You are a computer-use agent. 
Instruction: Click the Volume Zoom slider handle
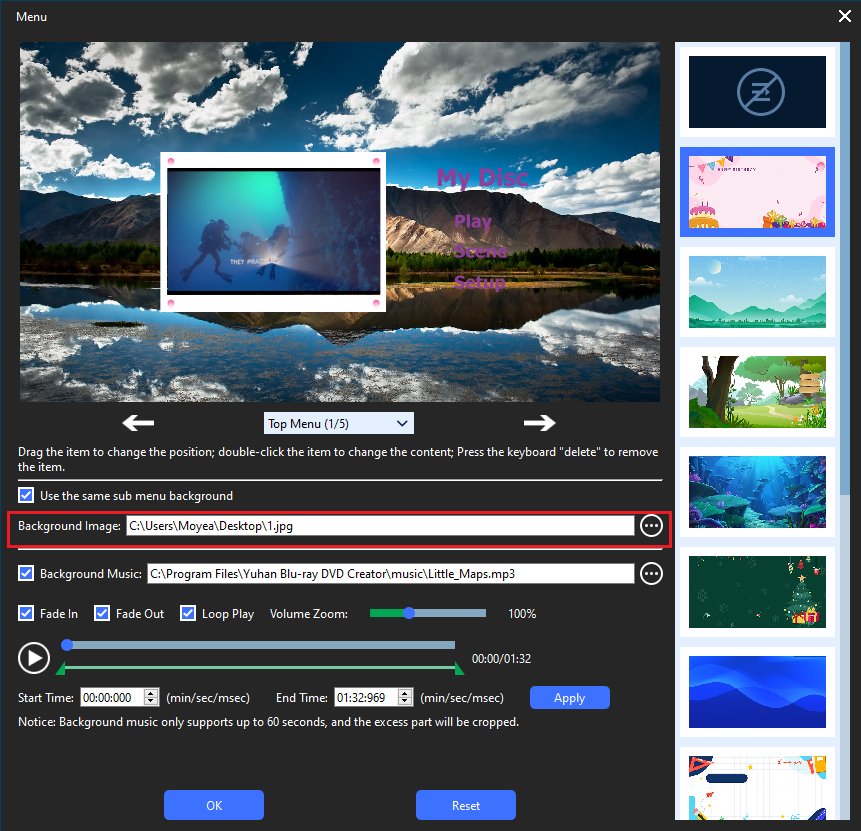[x=409, y=613]
